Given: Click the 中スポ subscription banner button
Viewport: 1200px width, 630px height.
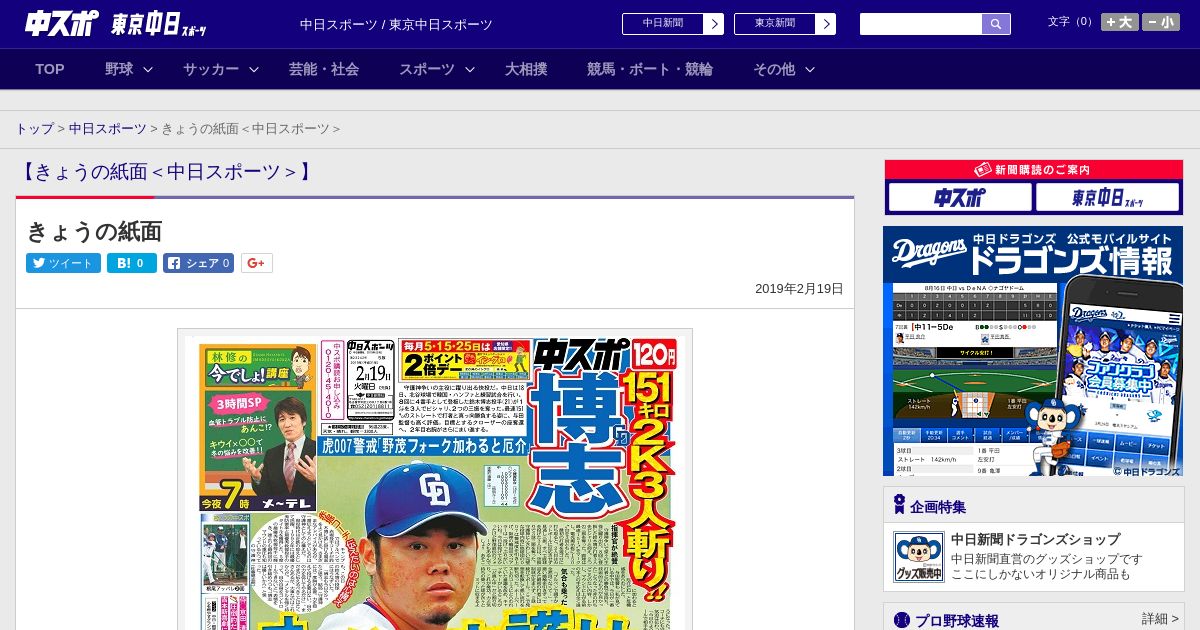Looking at the screenshot, I should click(x=960, y=197).
